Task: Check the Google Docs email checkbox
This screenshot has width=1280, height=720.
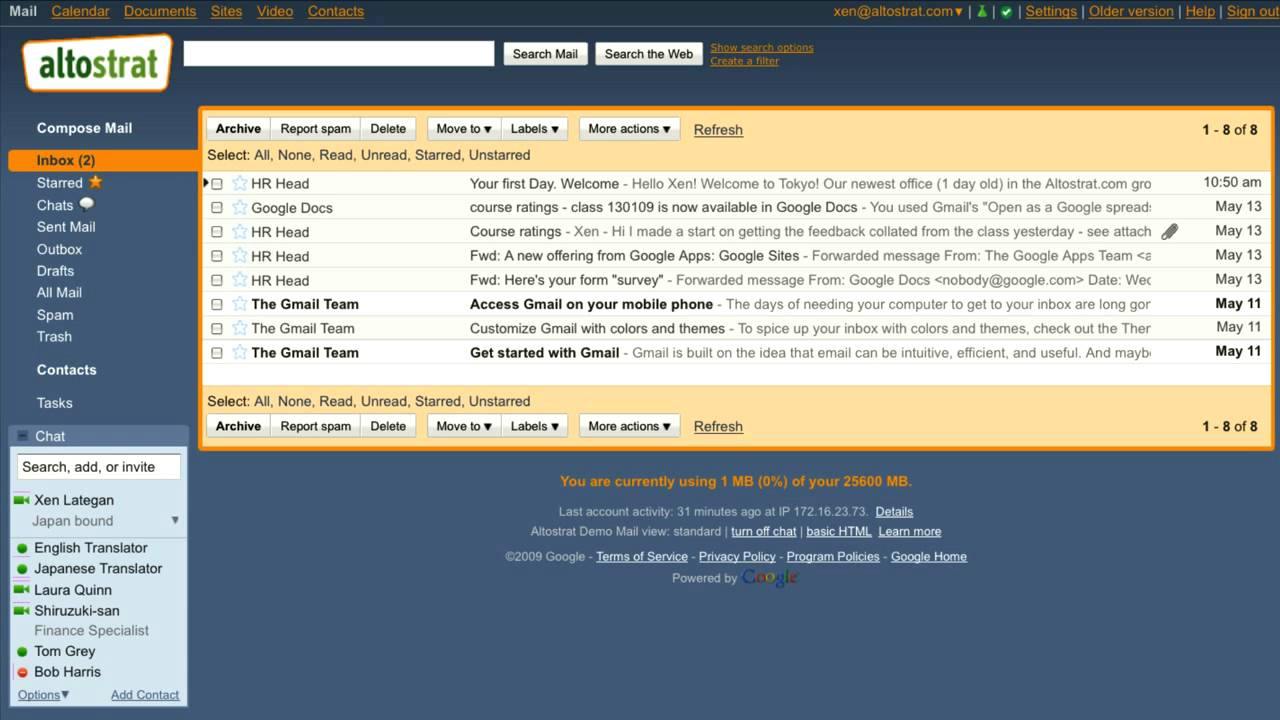Action: 217,208
